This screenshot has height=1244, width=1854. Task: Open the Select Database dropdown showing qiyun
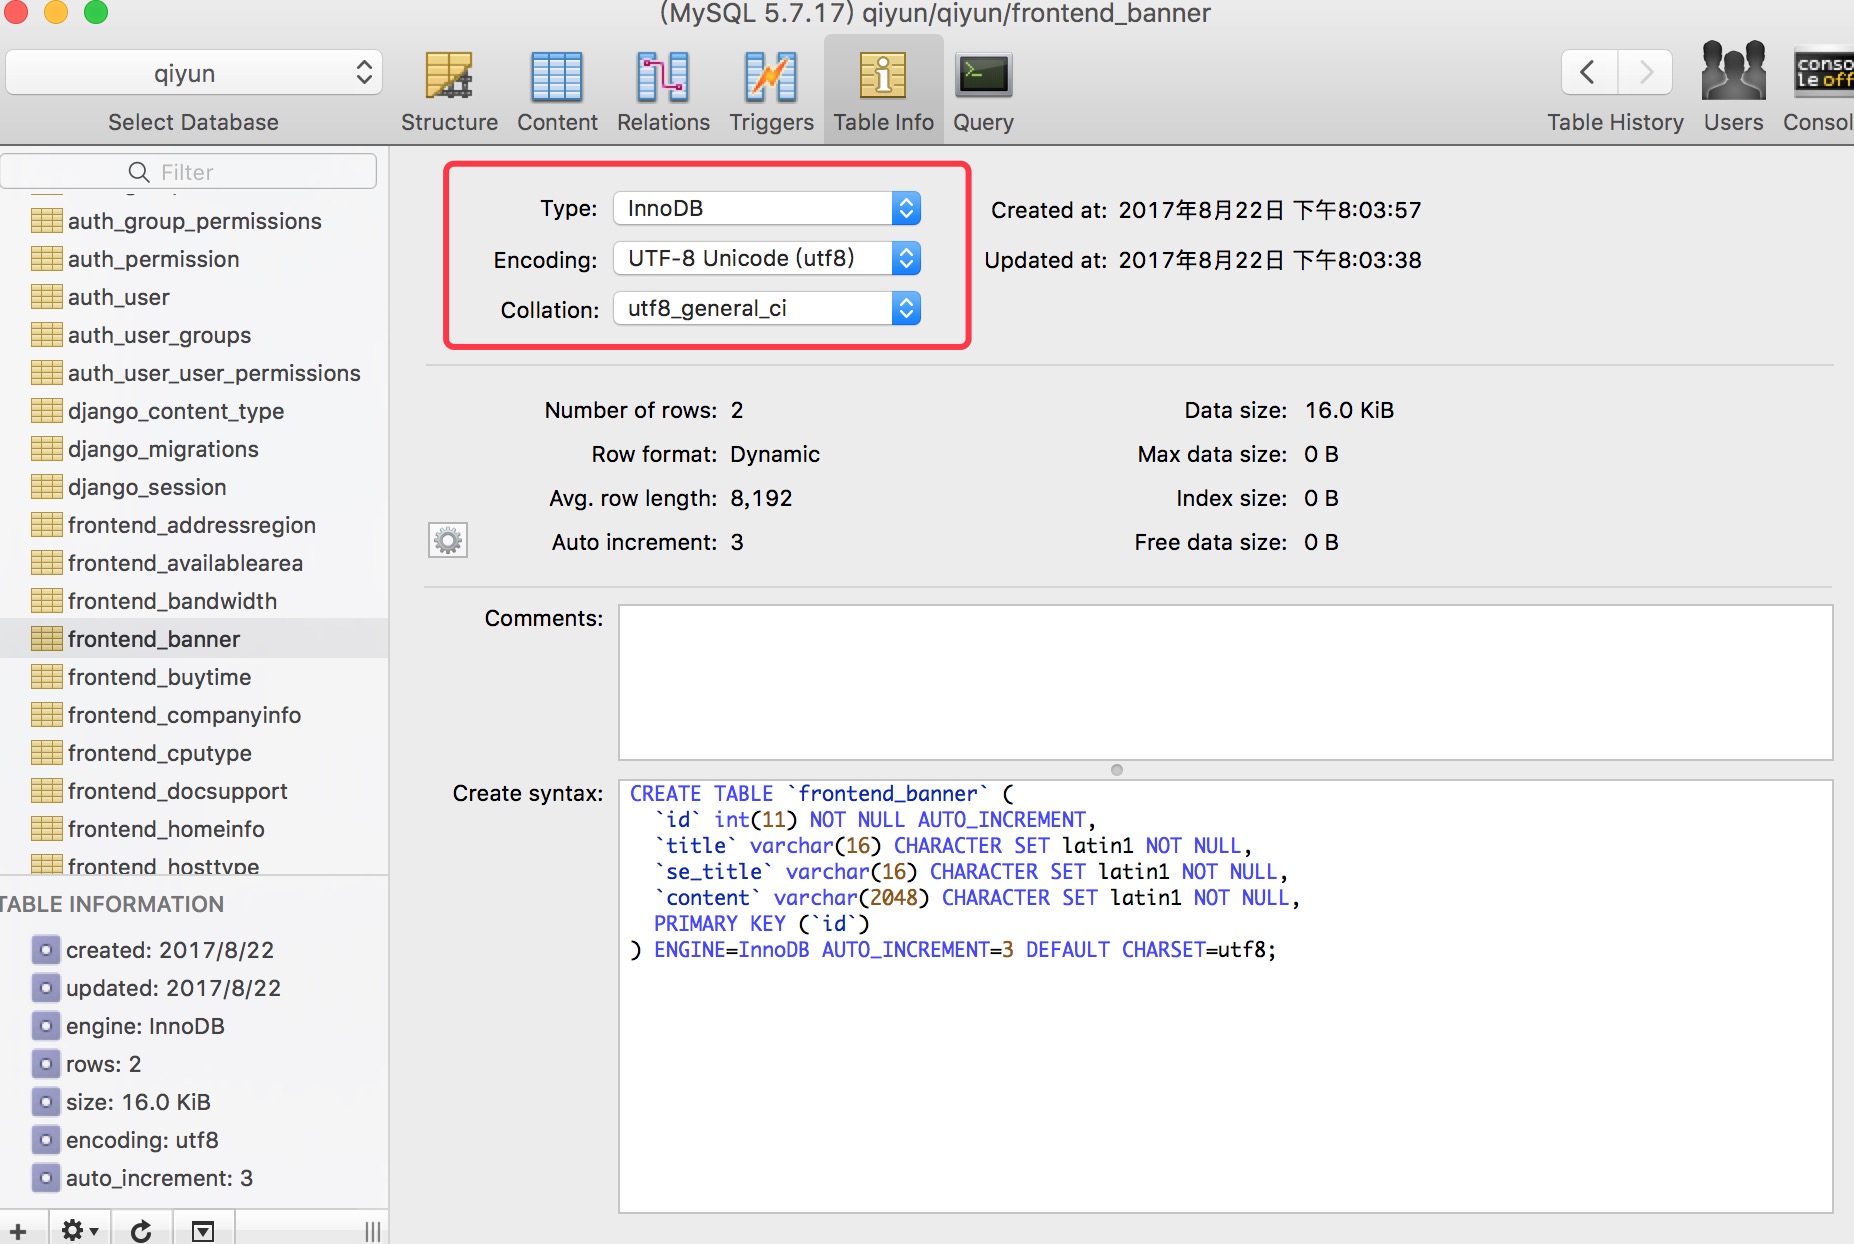[x=194, y=73]
